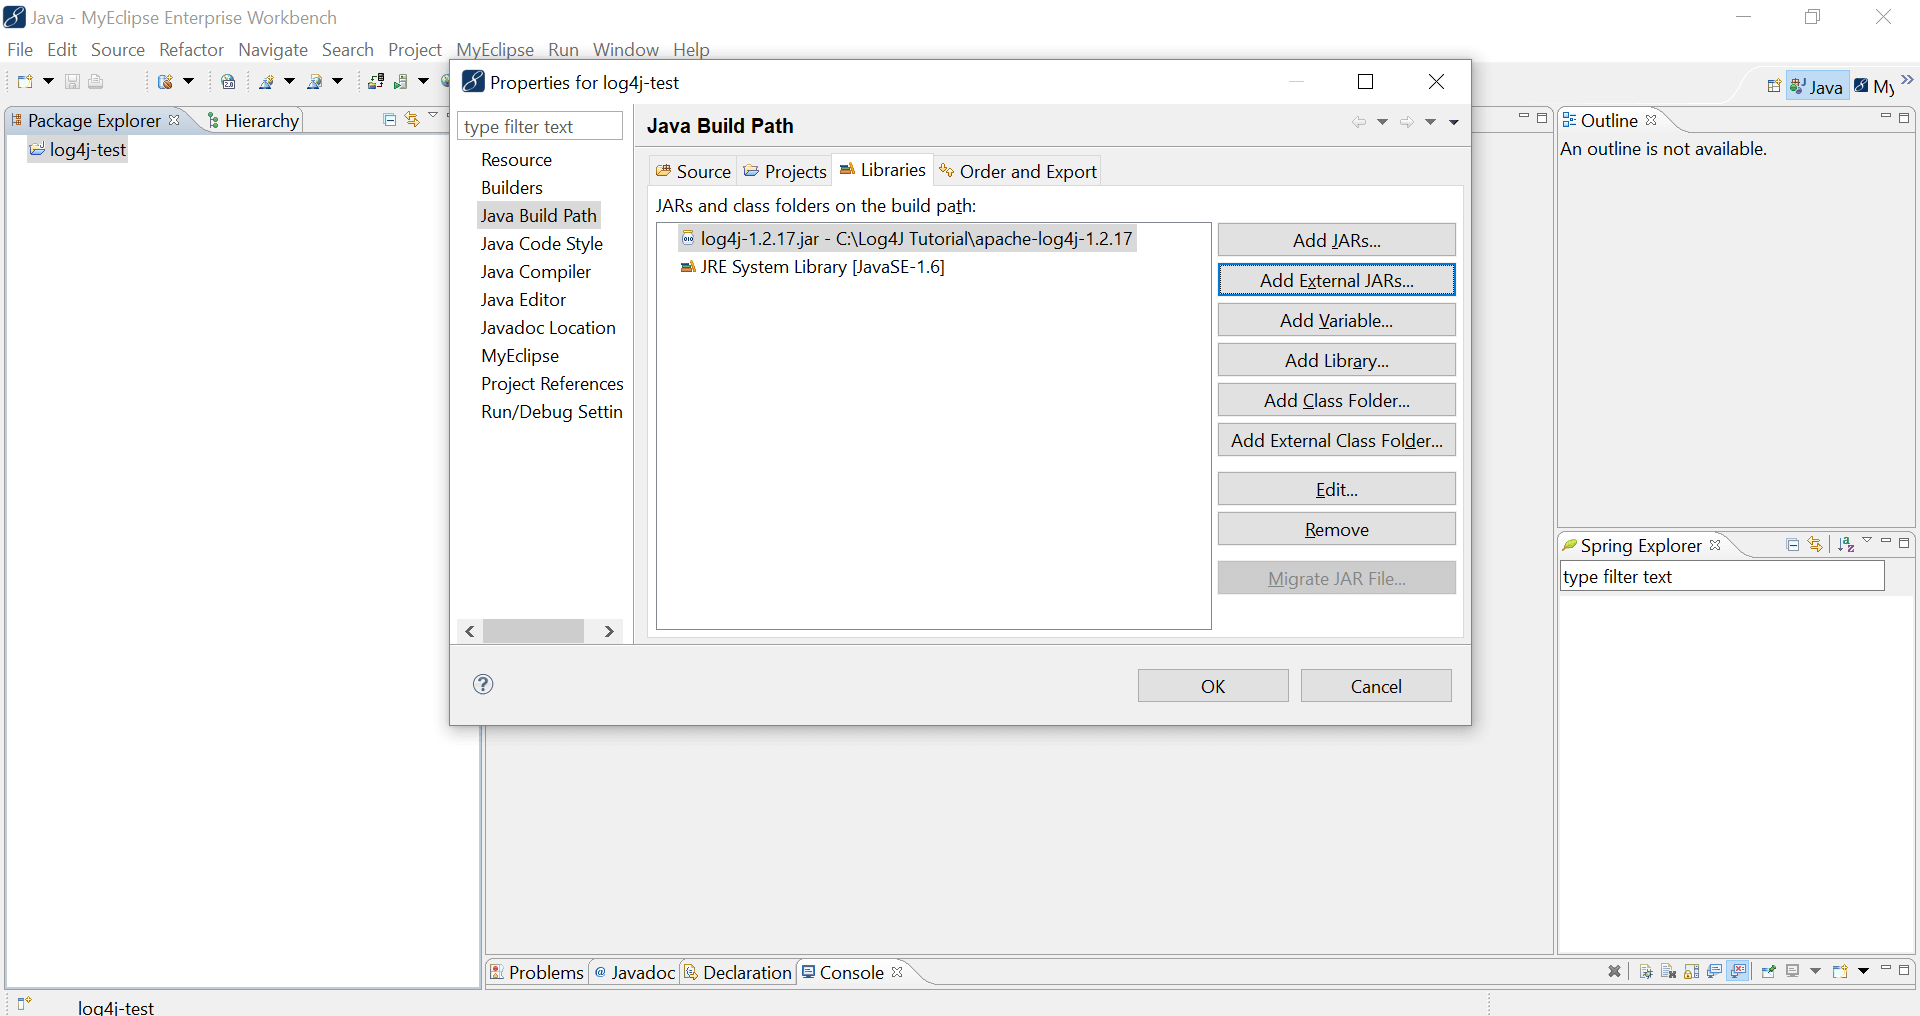The height and width of the screenshot is (1016, 1920).
Task: Select Javadoc Location properties page
Action: 548,328
